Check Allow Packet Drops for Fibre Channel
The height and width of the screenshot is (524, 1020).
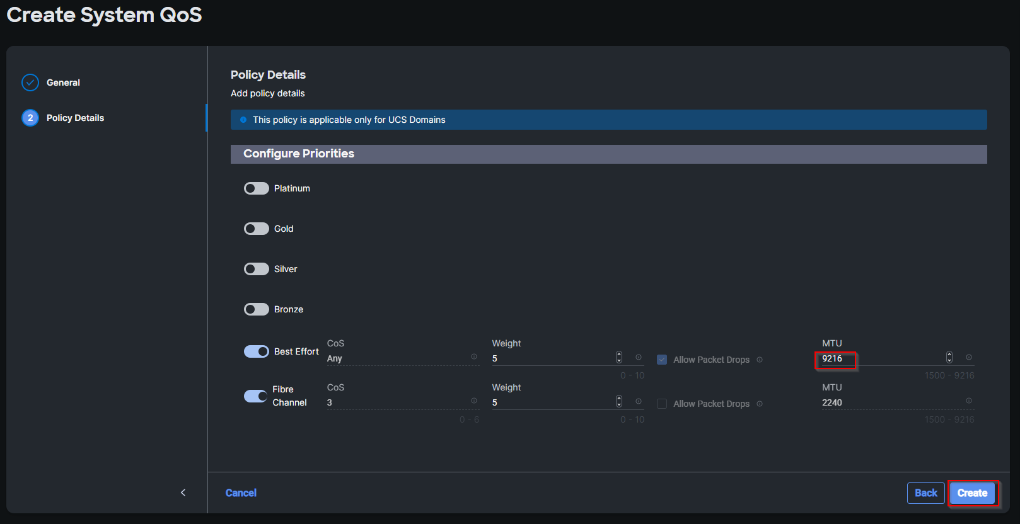(662, 404)
